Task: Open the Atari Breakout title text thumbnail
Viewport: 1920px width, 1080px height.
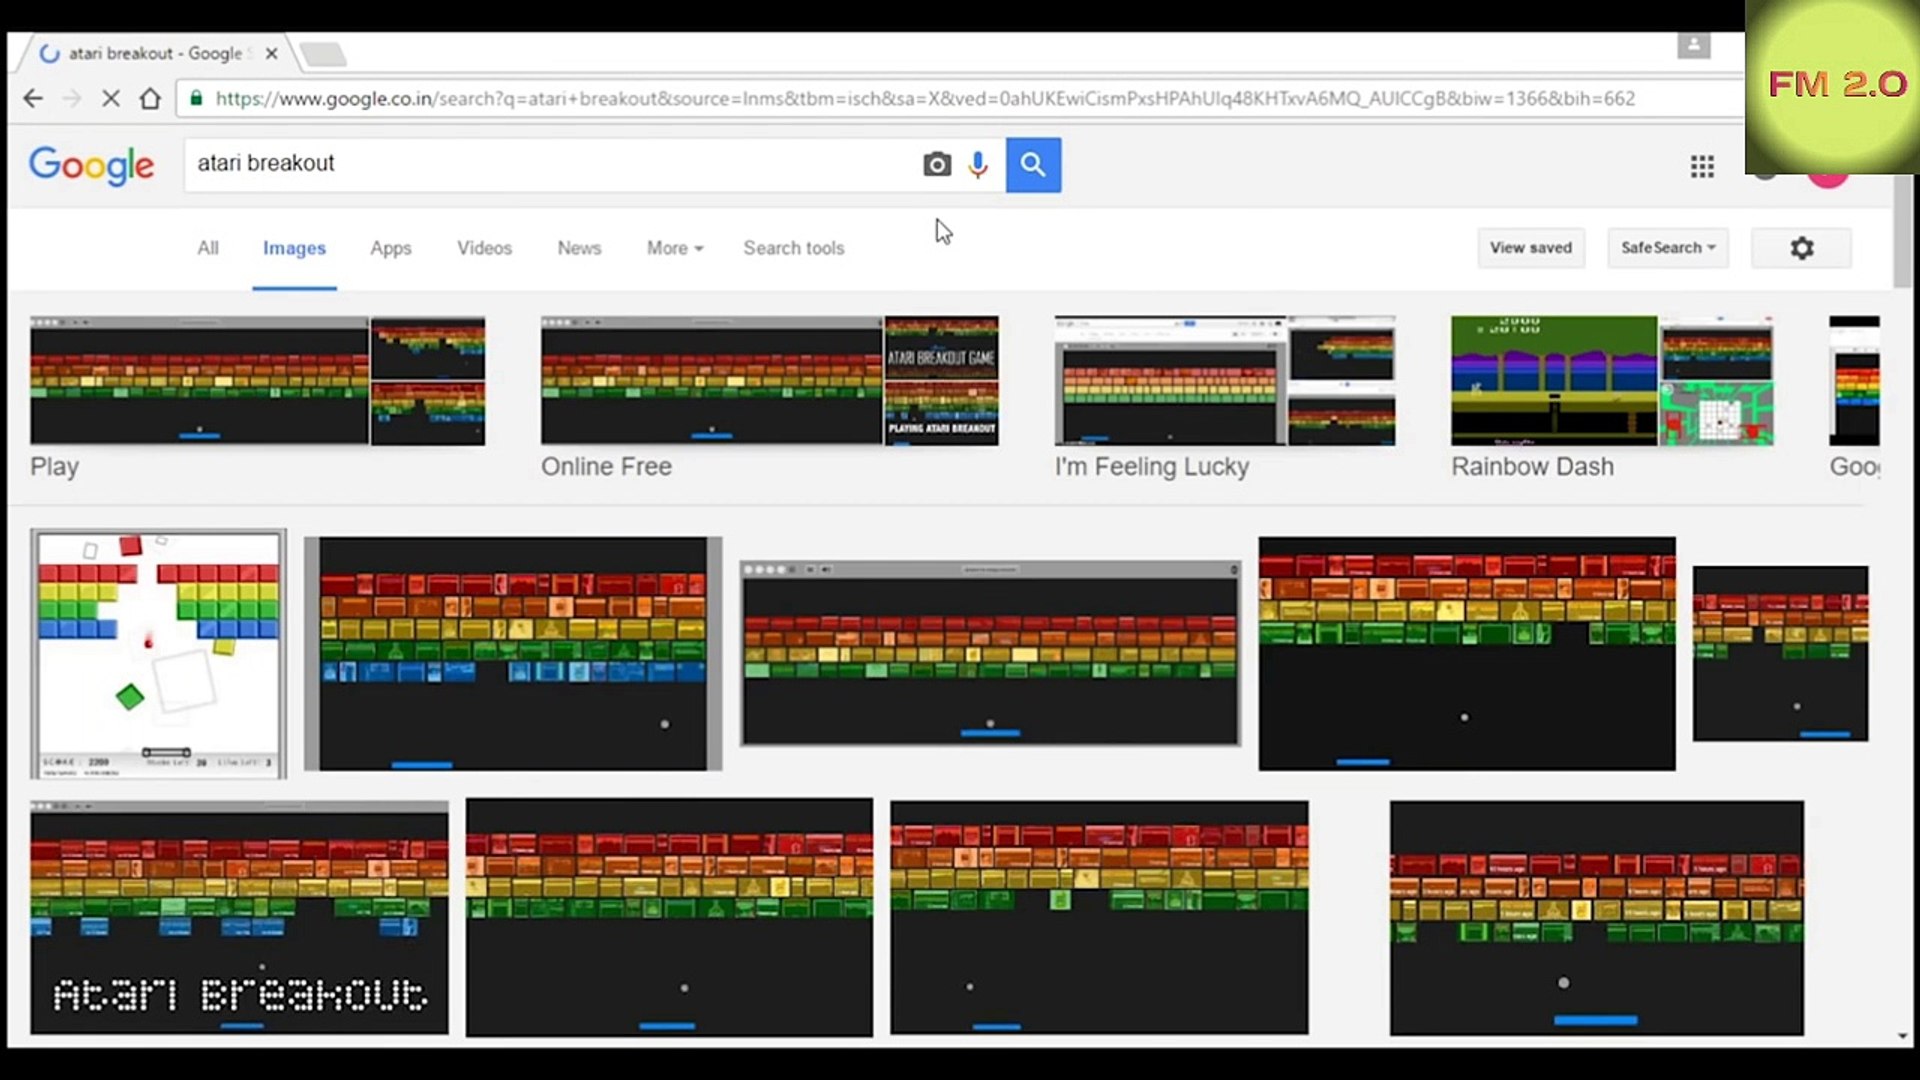Action: click(x=239, y=917)
